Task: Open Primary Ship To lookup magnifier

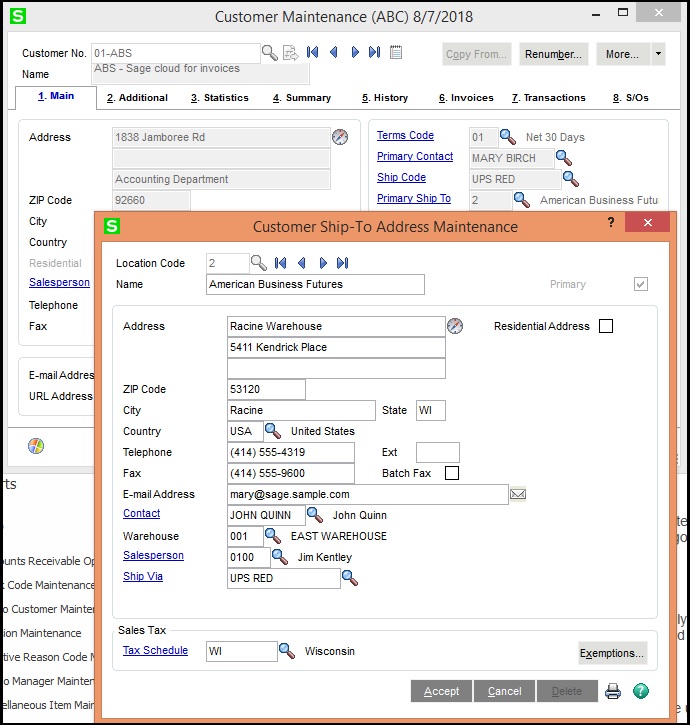Action: (x=522, y=200)
